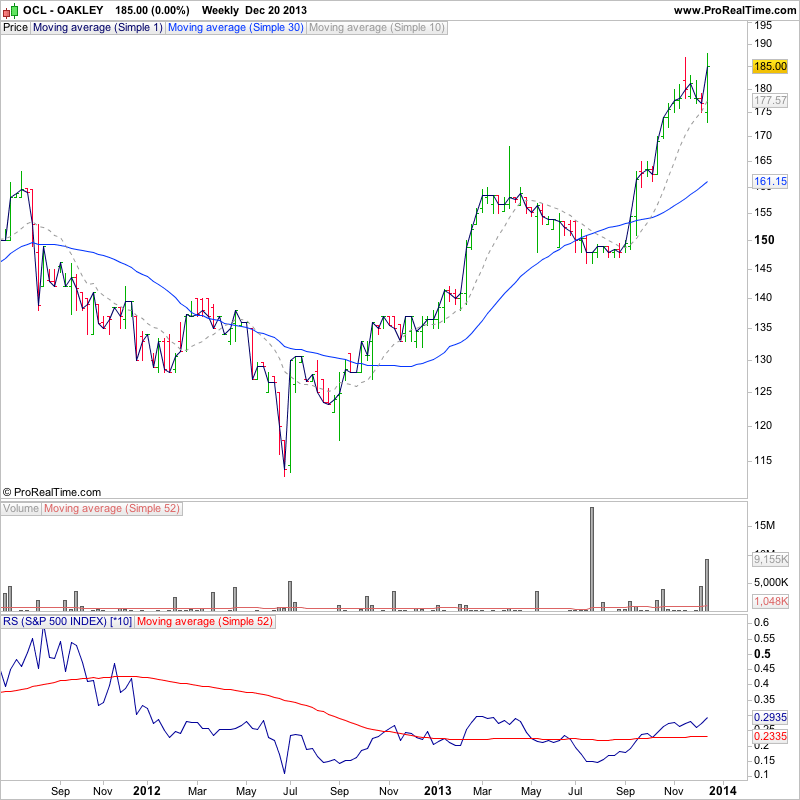Click the 0.2335 RS average tag
Viewport: 800px width, 800px height.
[770, 736]
